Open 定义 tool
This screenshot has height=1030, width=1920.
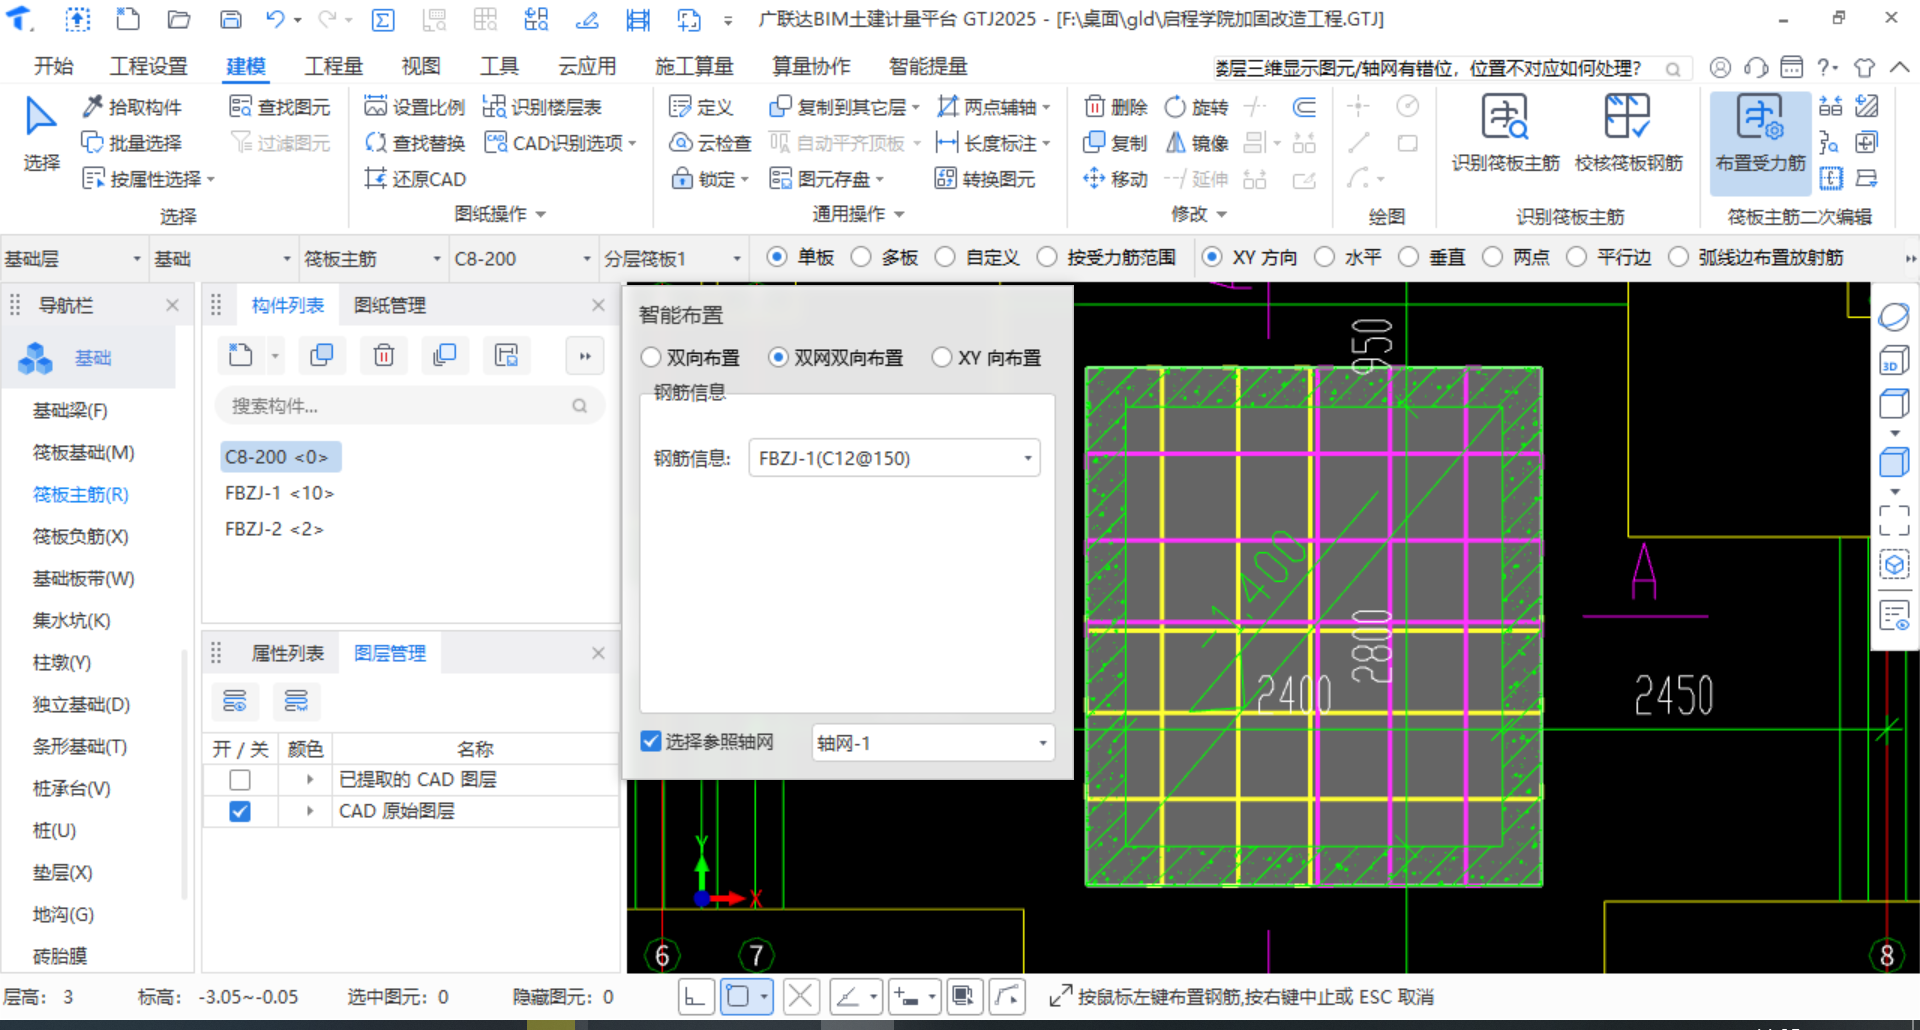click(701, 107)
